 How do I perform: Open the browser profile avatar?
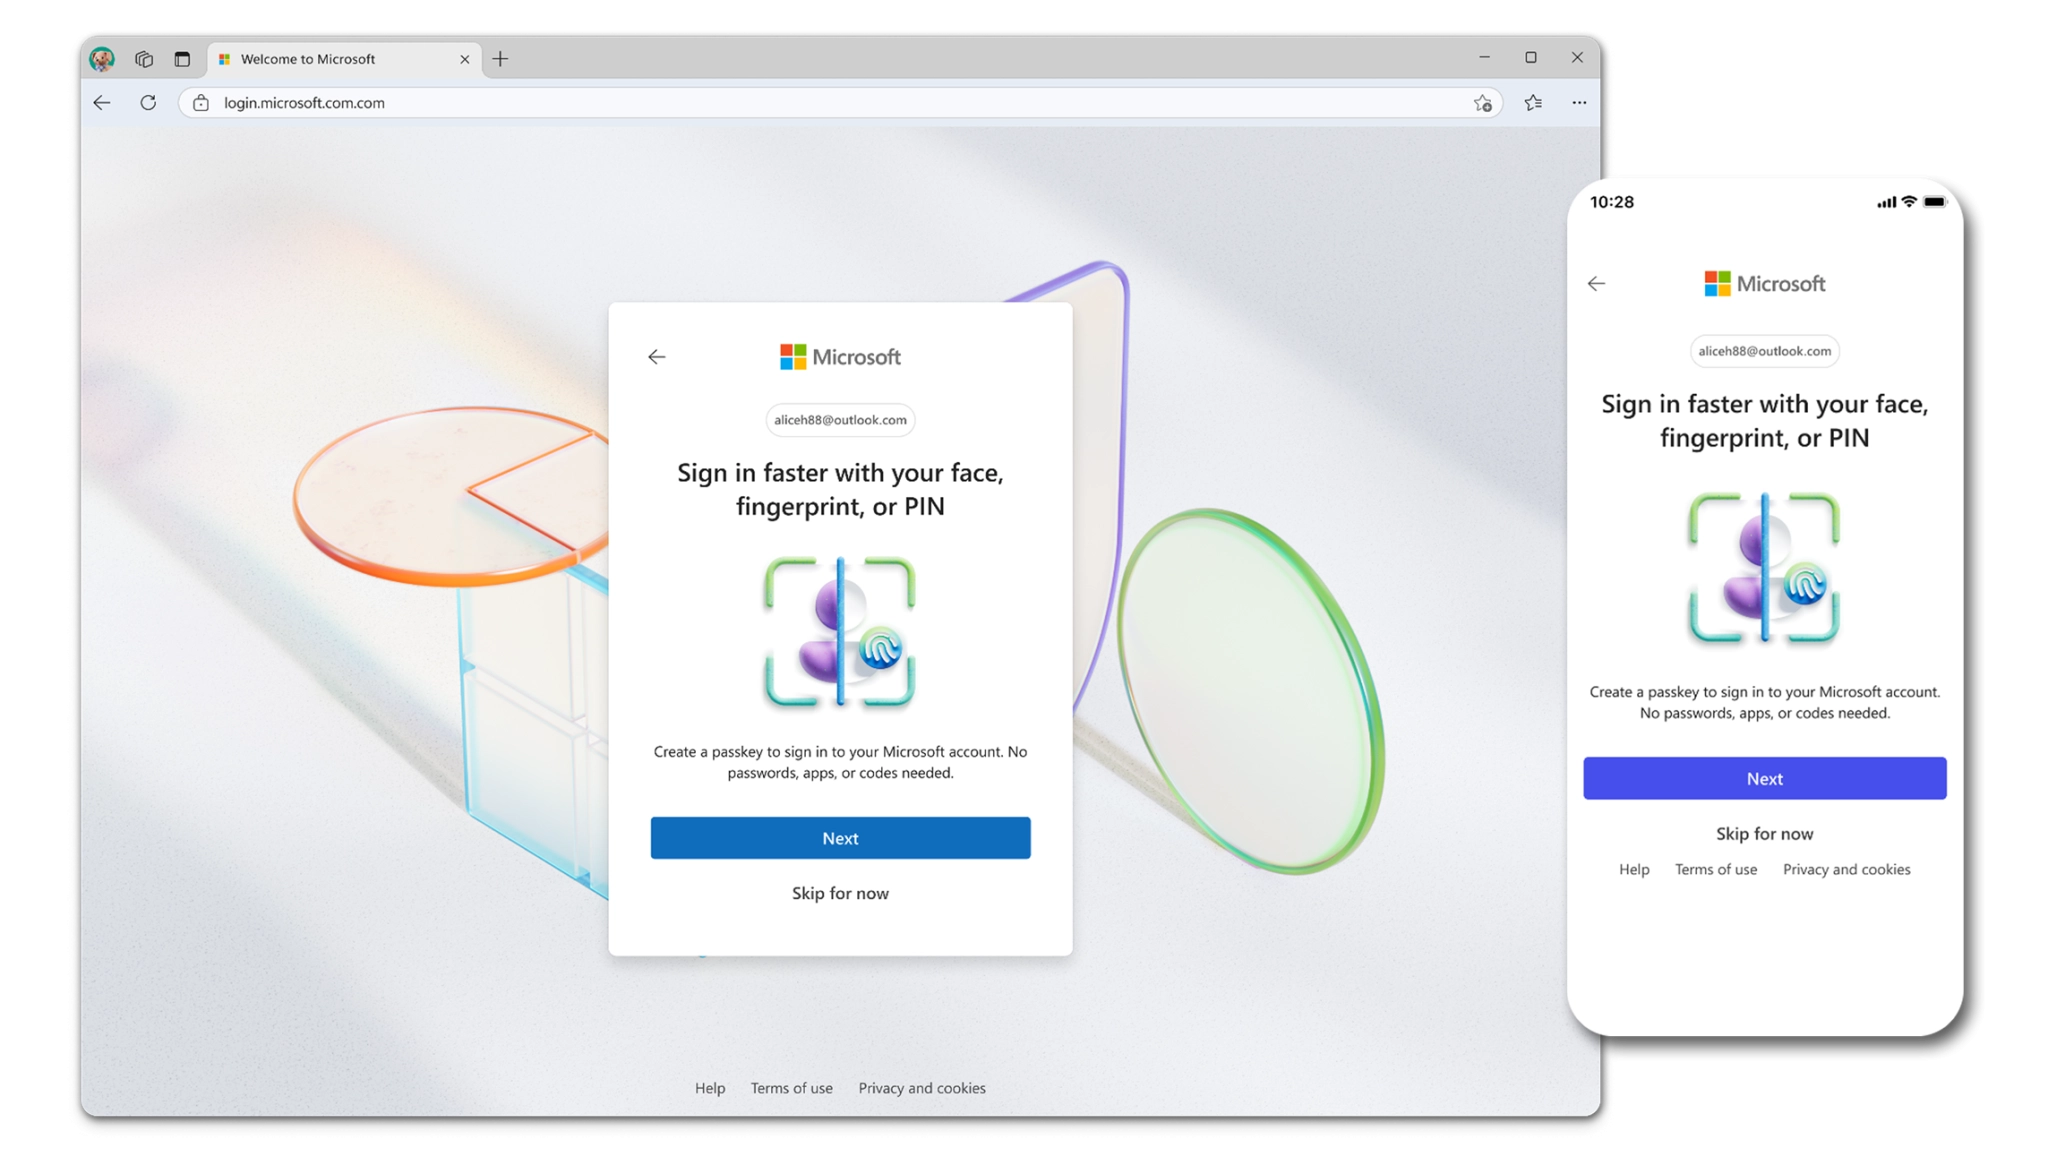102,59
